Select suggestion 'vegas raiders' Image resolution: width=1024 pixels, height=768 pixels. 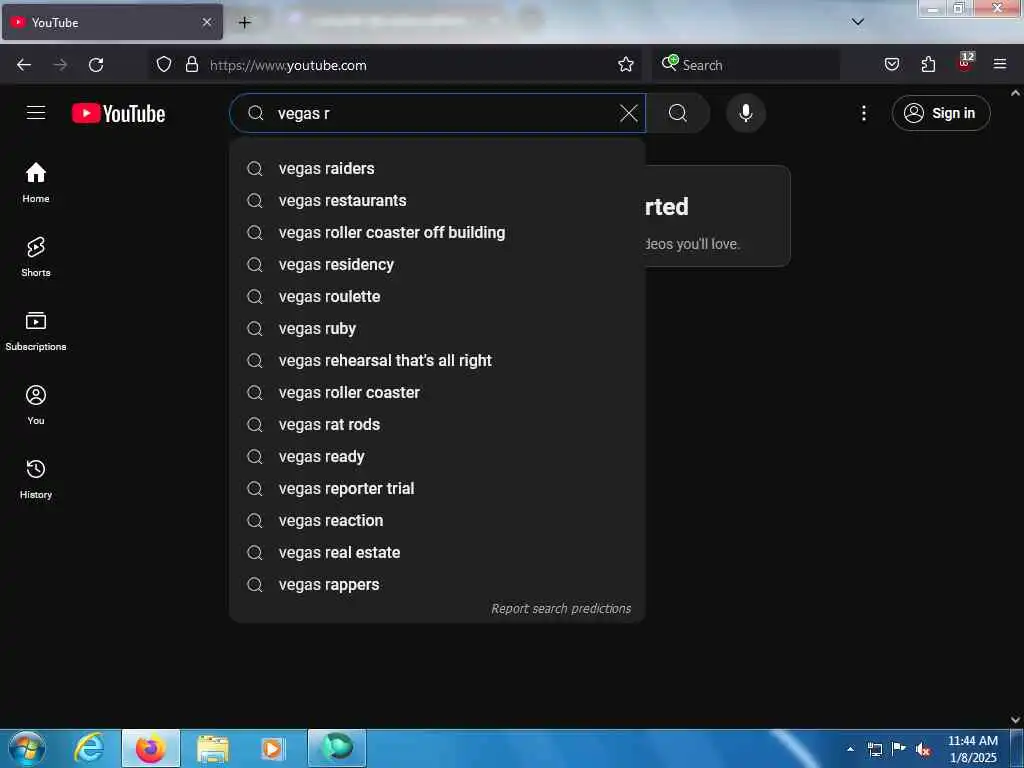pyautogui.click(x=437, y=168)
